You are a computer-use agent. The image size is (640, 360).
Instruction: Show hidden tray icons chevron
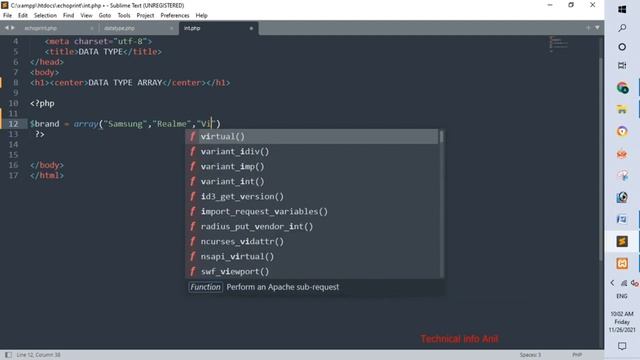612,282
